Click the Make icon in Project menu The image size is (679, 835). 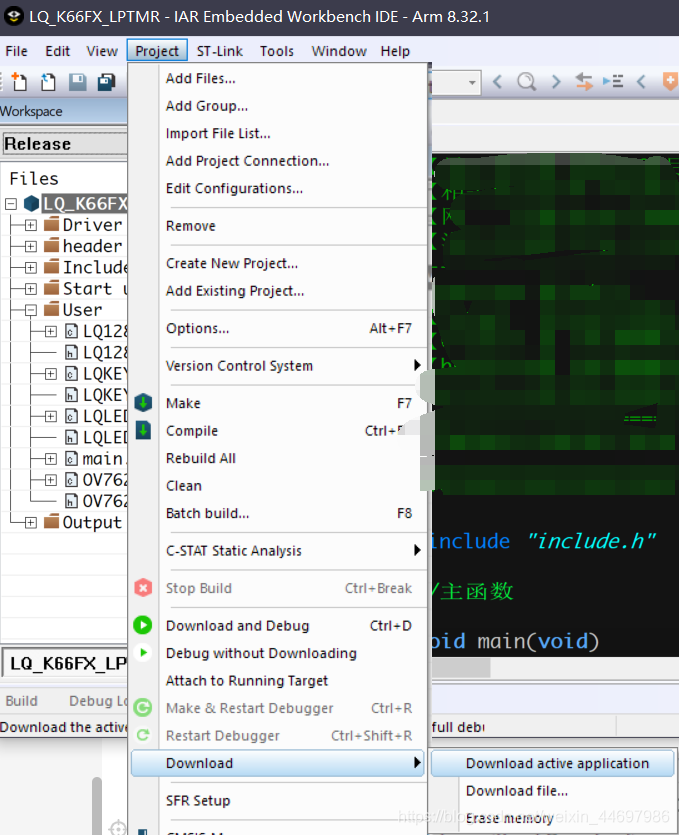point(143,403)
